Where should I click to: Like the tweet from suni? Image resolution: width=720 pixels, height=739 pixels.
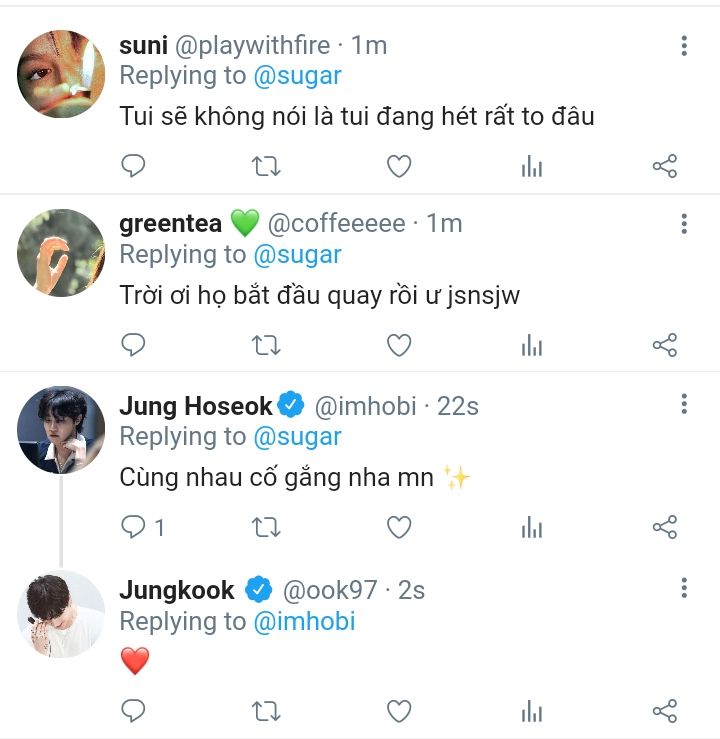point(399,166)
